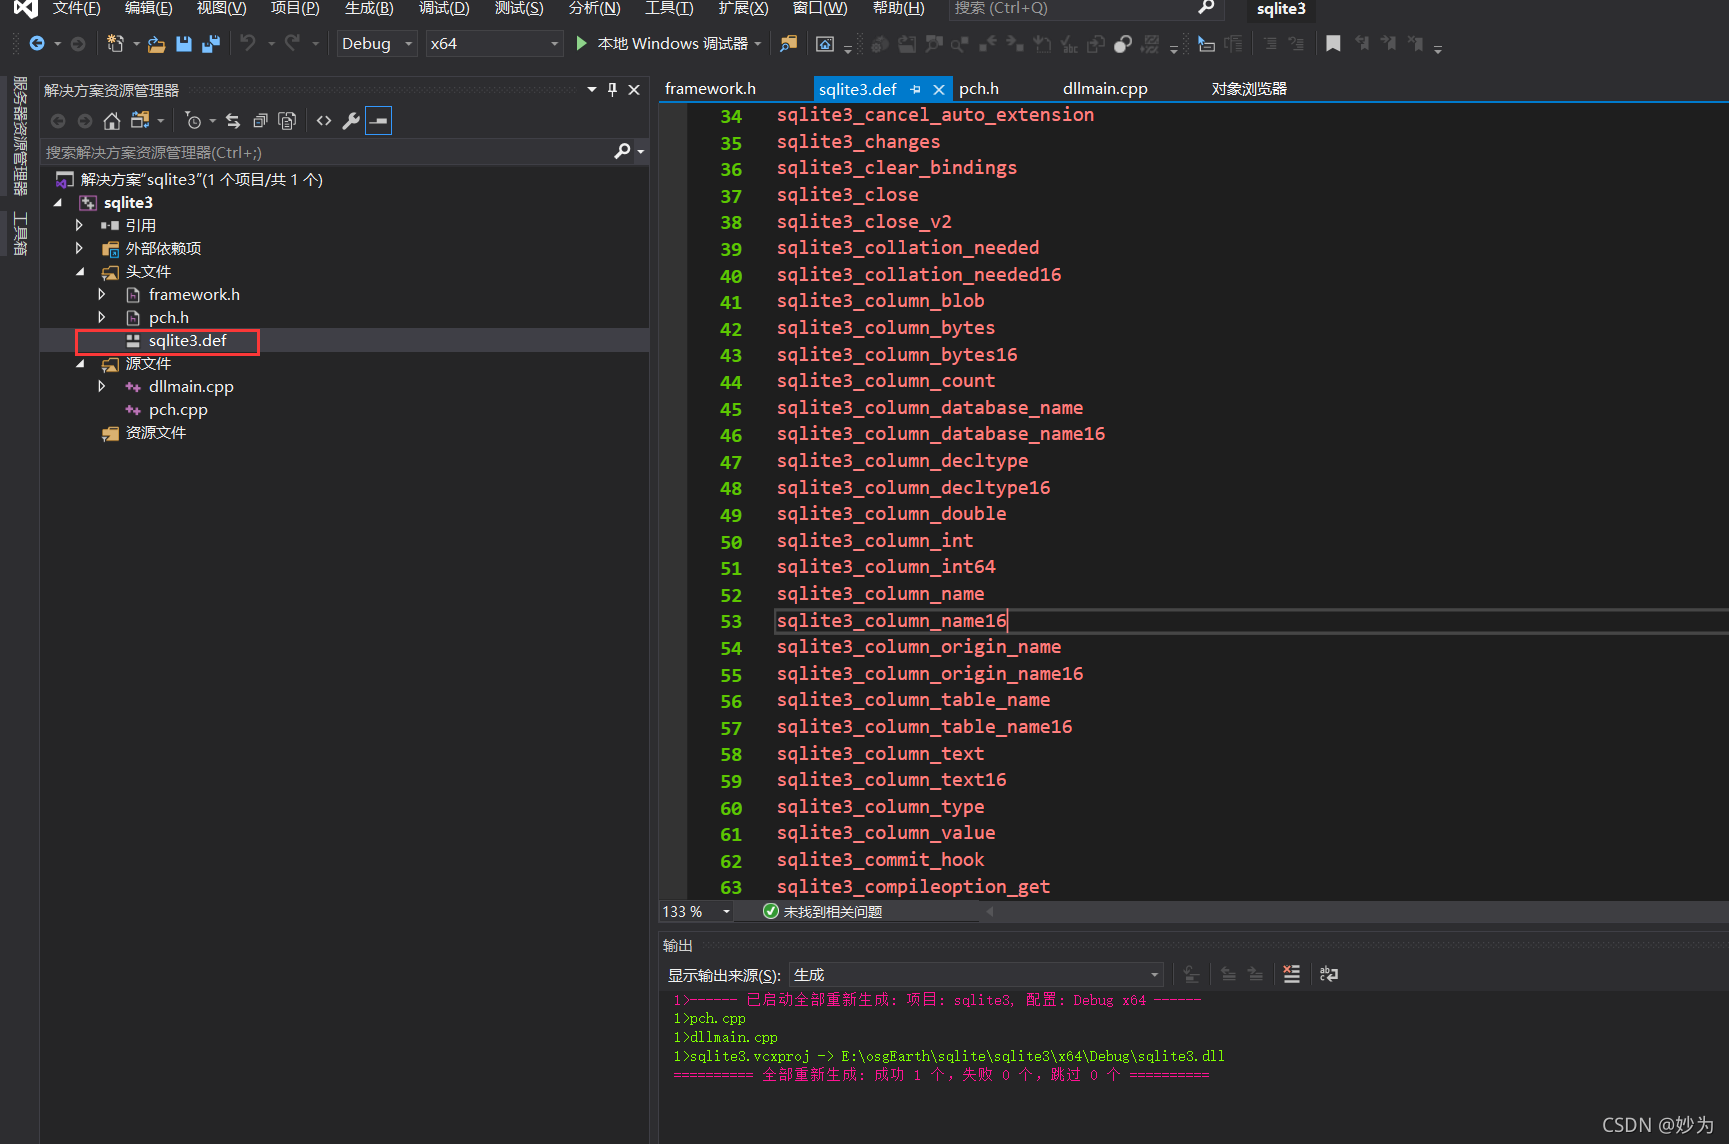Expand the 引用 references node

pos(79,226)
